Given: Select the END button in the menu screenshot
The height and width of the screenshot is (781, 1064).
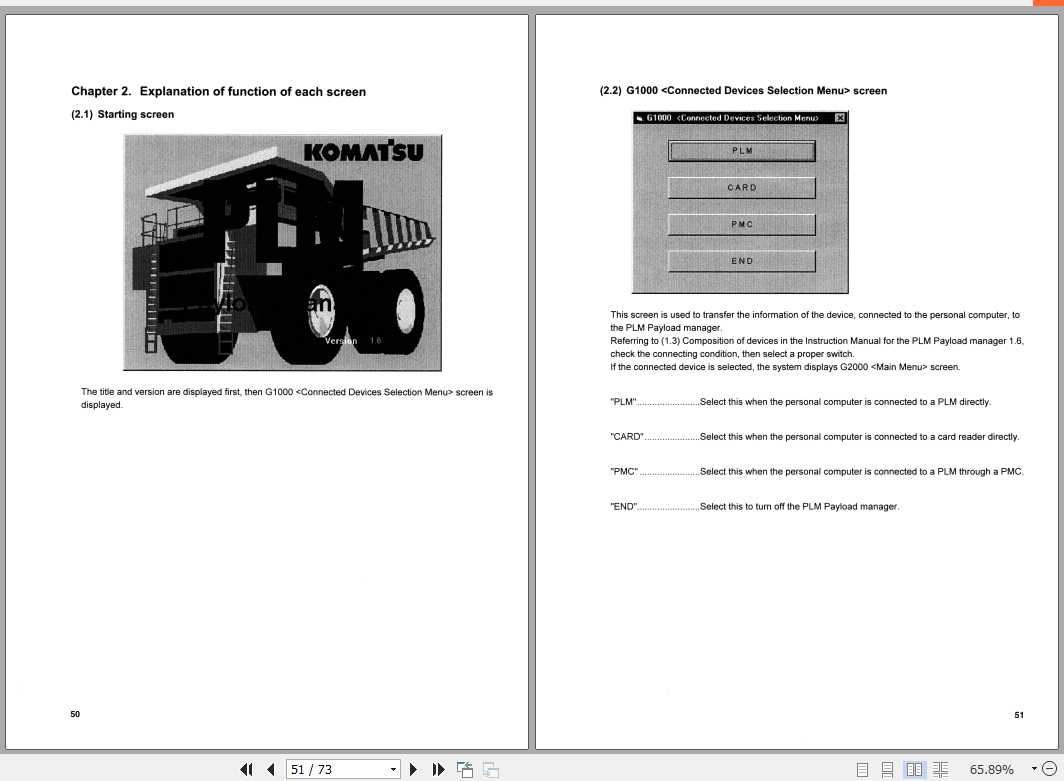Looking at the screenshot, I should pos(741,260).
